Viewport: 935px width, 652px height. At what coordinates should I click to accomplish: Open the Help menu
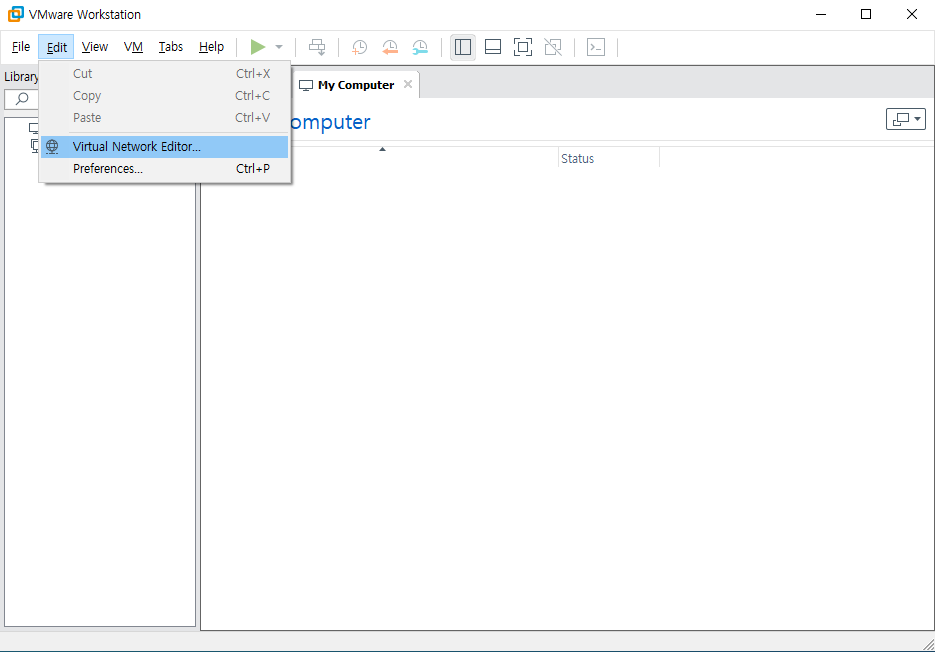tap(211, 47)
